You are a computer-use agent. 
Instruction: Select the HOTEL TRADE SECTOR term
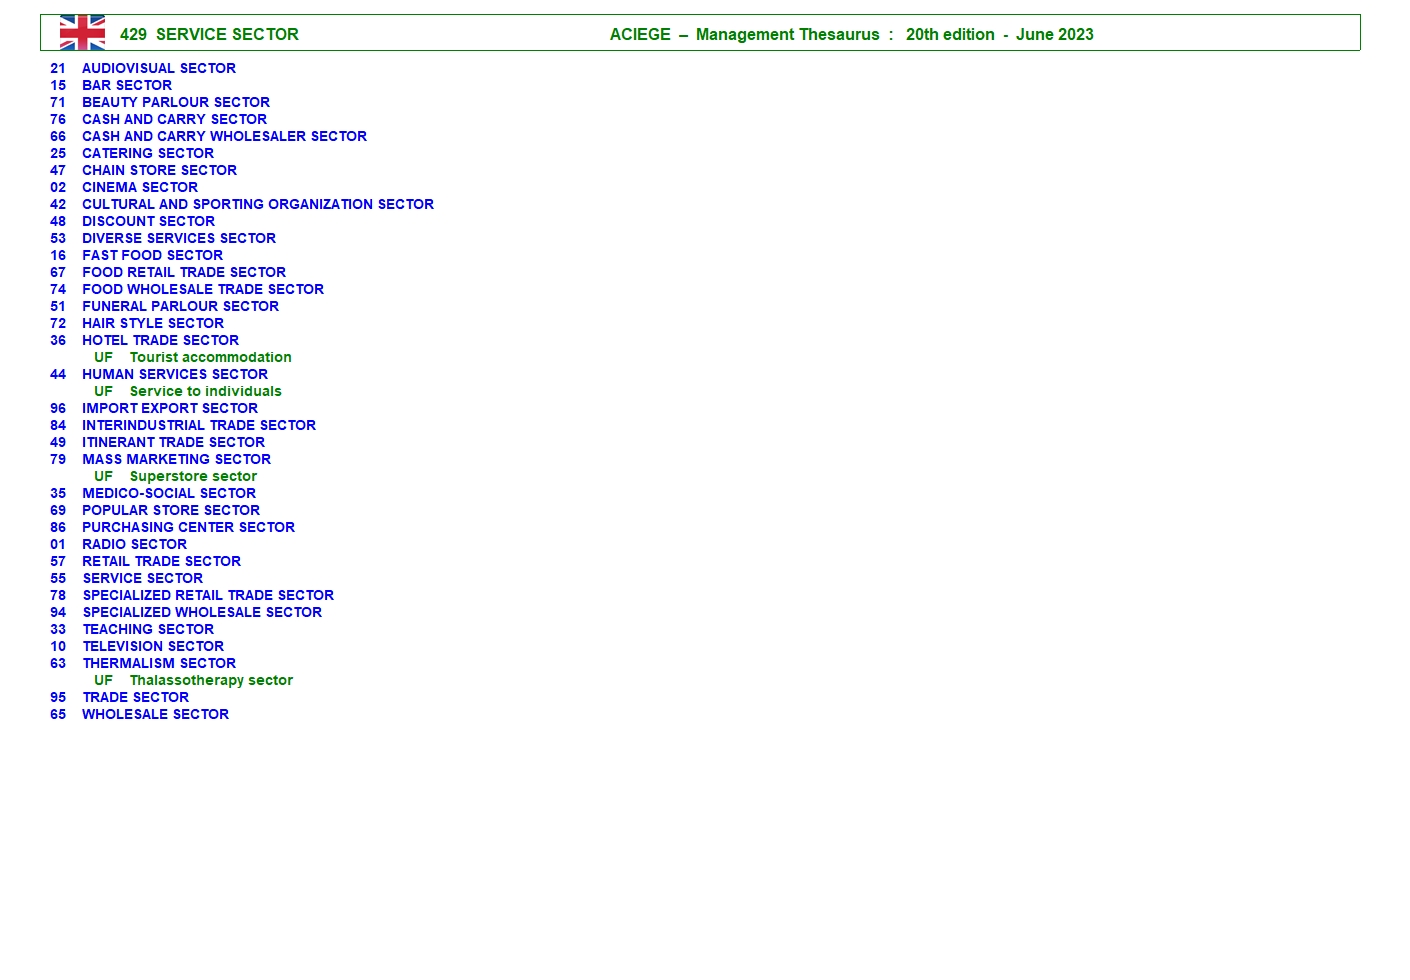click(x=160, y=340)
